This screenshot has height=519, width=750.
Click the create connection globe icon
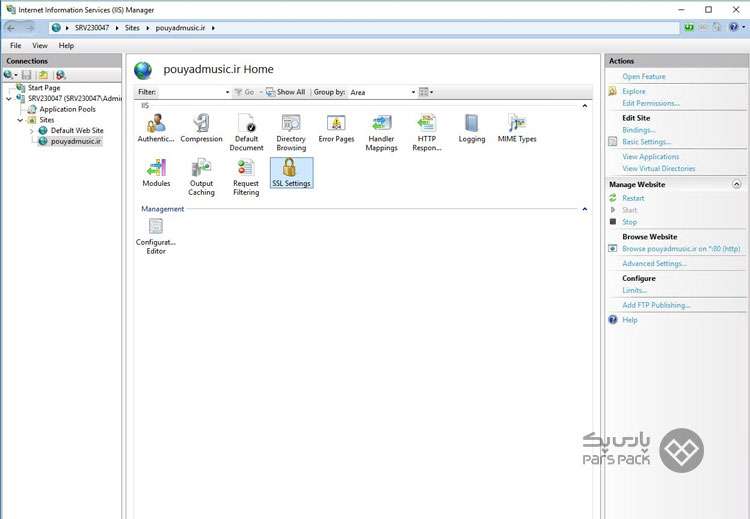tap(8, 75)
